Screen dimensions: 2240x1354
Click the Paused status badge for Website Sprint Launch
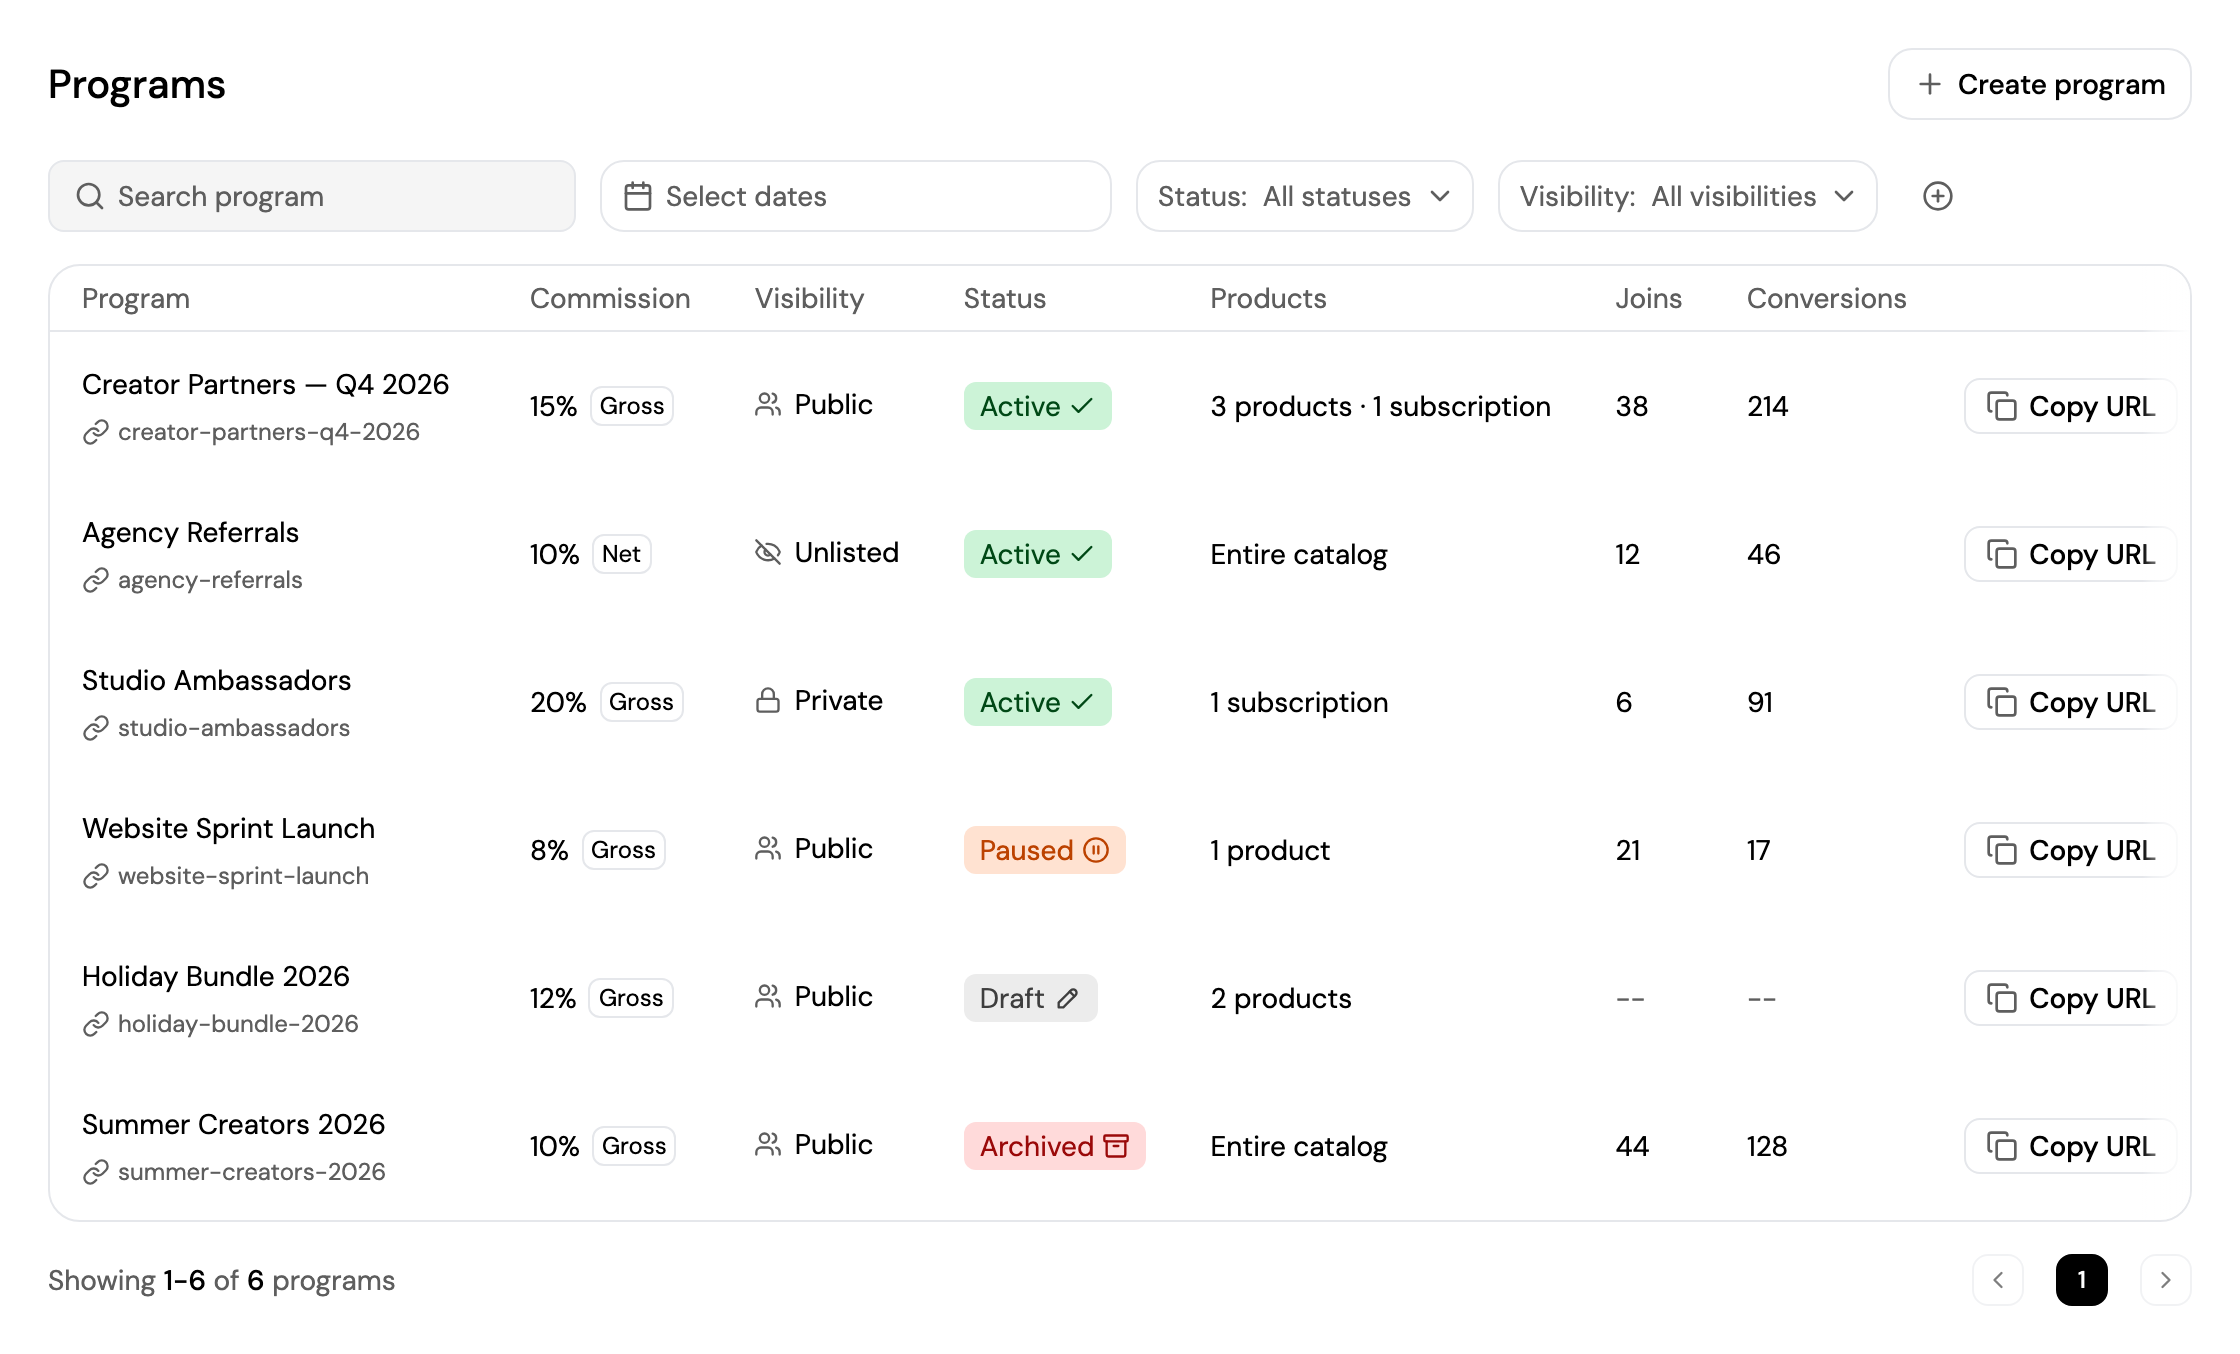click(1045, 850)
